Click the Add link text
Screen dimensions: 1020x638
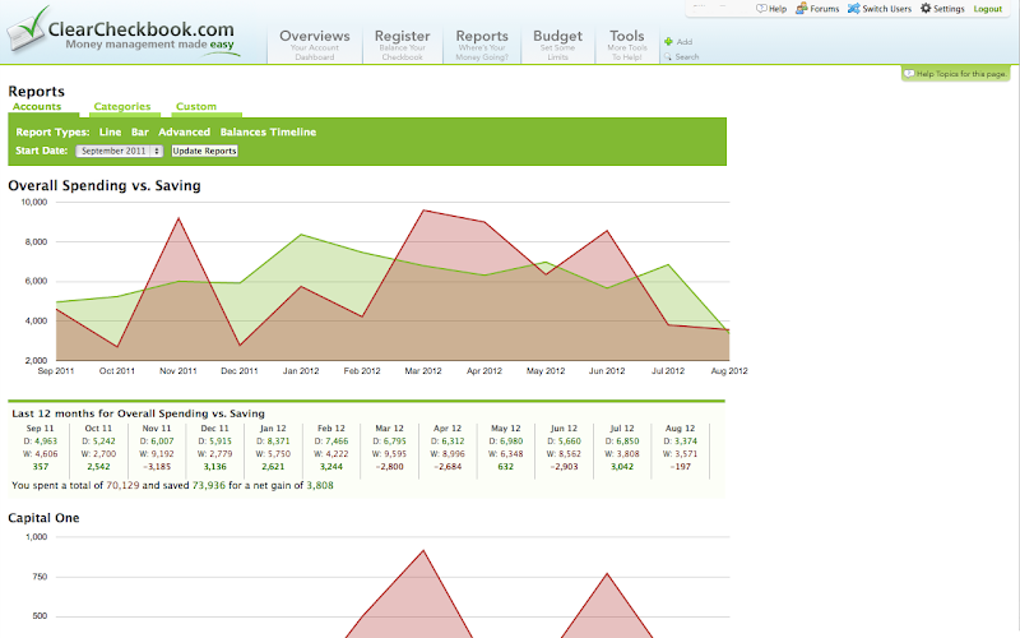684,42
